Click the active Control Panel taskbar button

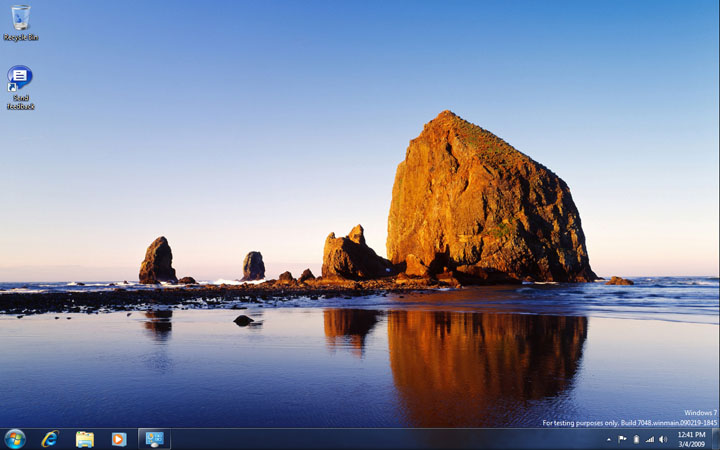point(154,439)
